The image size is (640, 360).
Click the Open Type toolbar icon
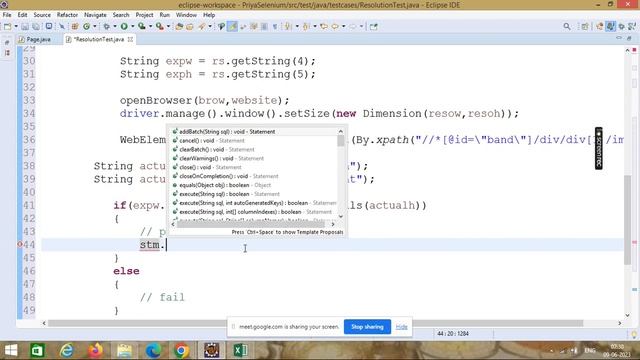pos(179,27)
